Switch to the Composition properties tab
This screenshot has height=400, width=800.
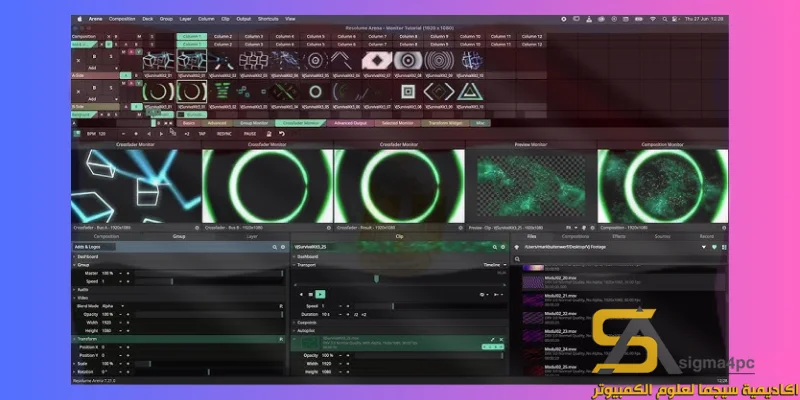[106, 236]
